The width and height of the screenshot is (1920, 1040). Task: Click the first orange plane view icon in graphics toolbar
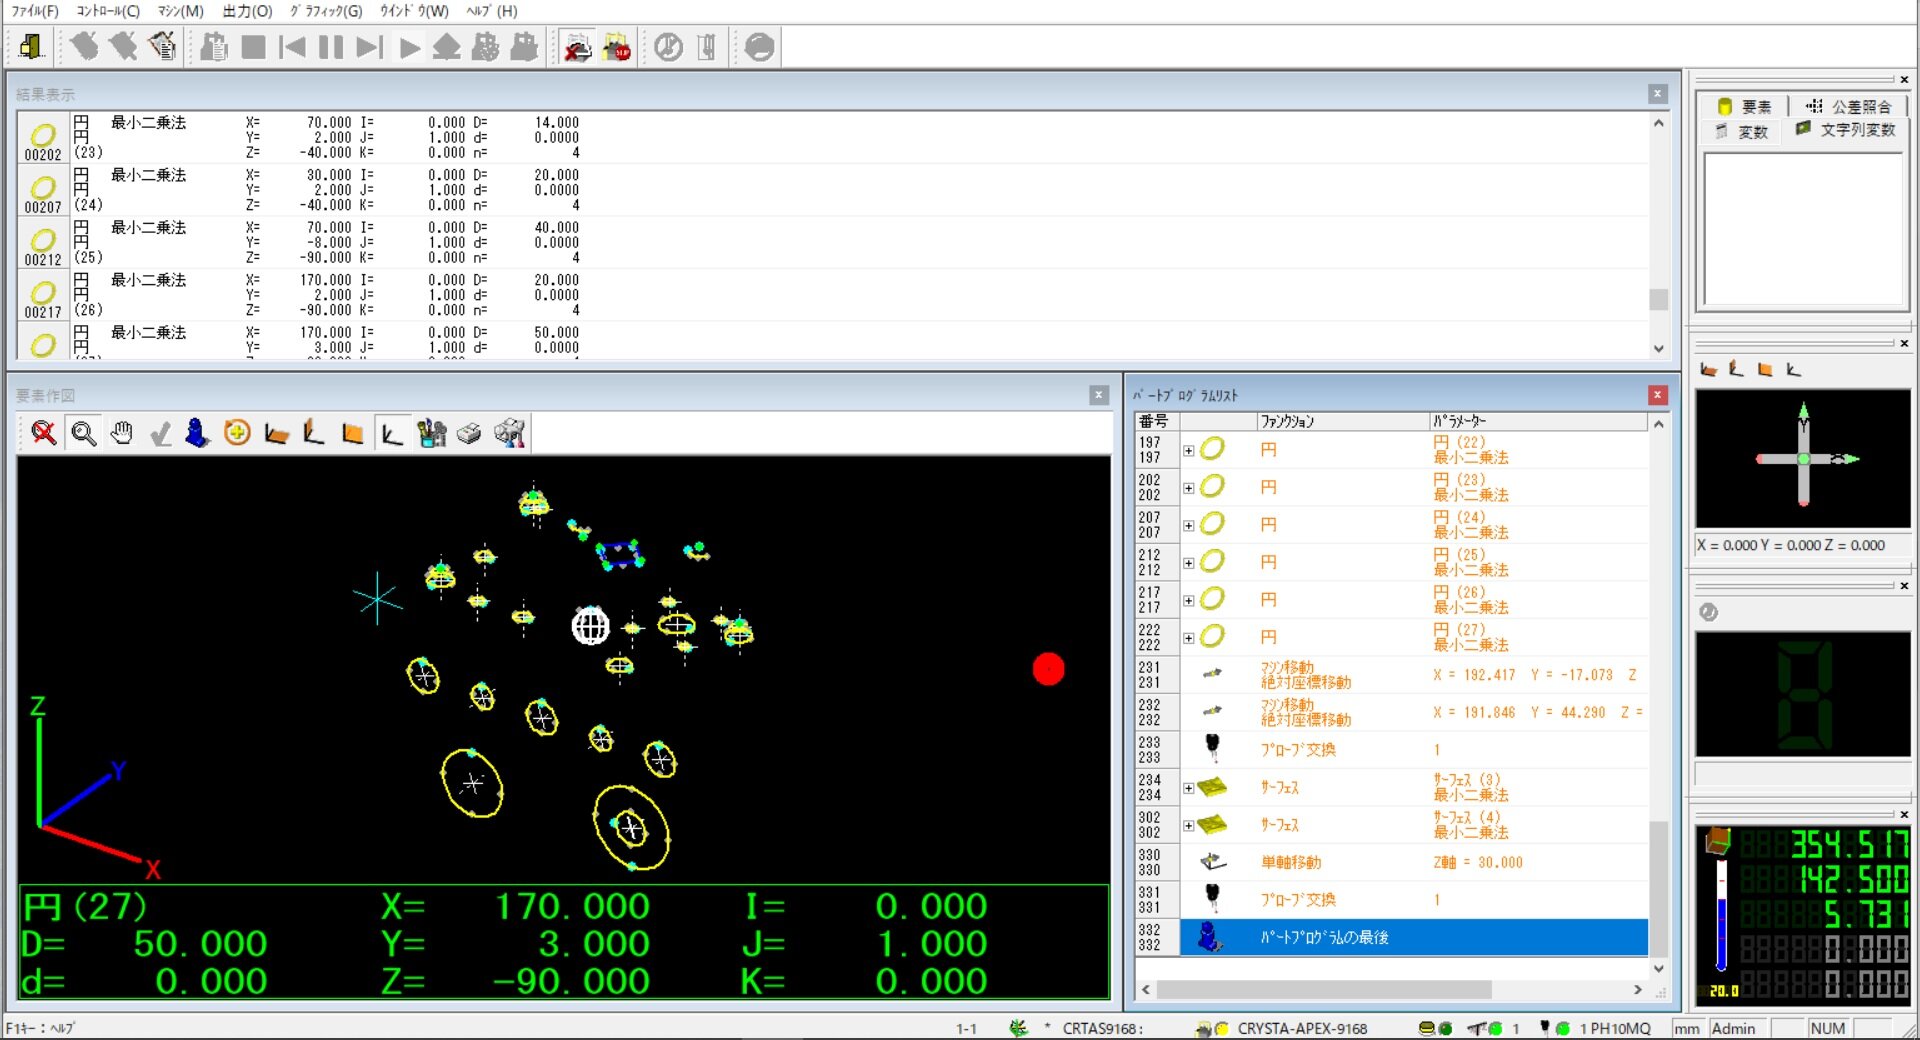276,433
